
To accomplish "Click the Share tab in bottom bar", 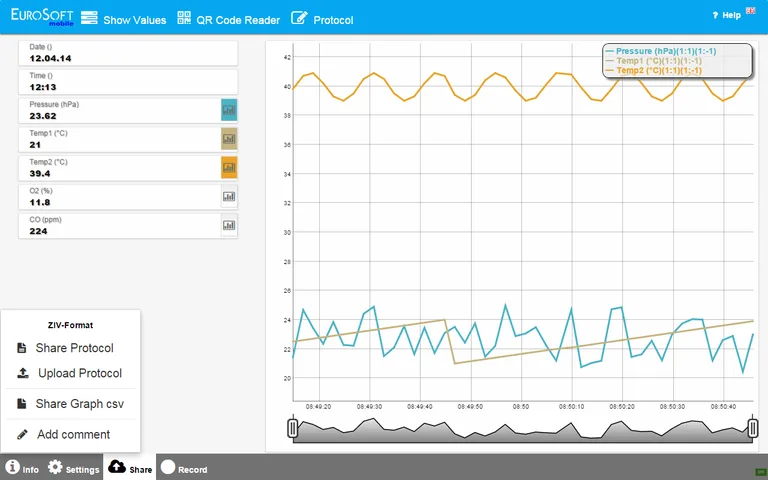I will click(x=130, y=468).
